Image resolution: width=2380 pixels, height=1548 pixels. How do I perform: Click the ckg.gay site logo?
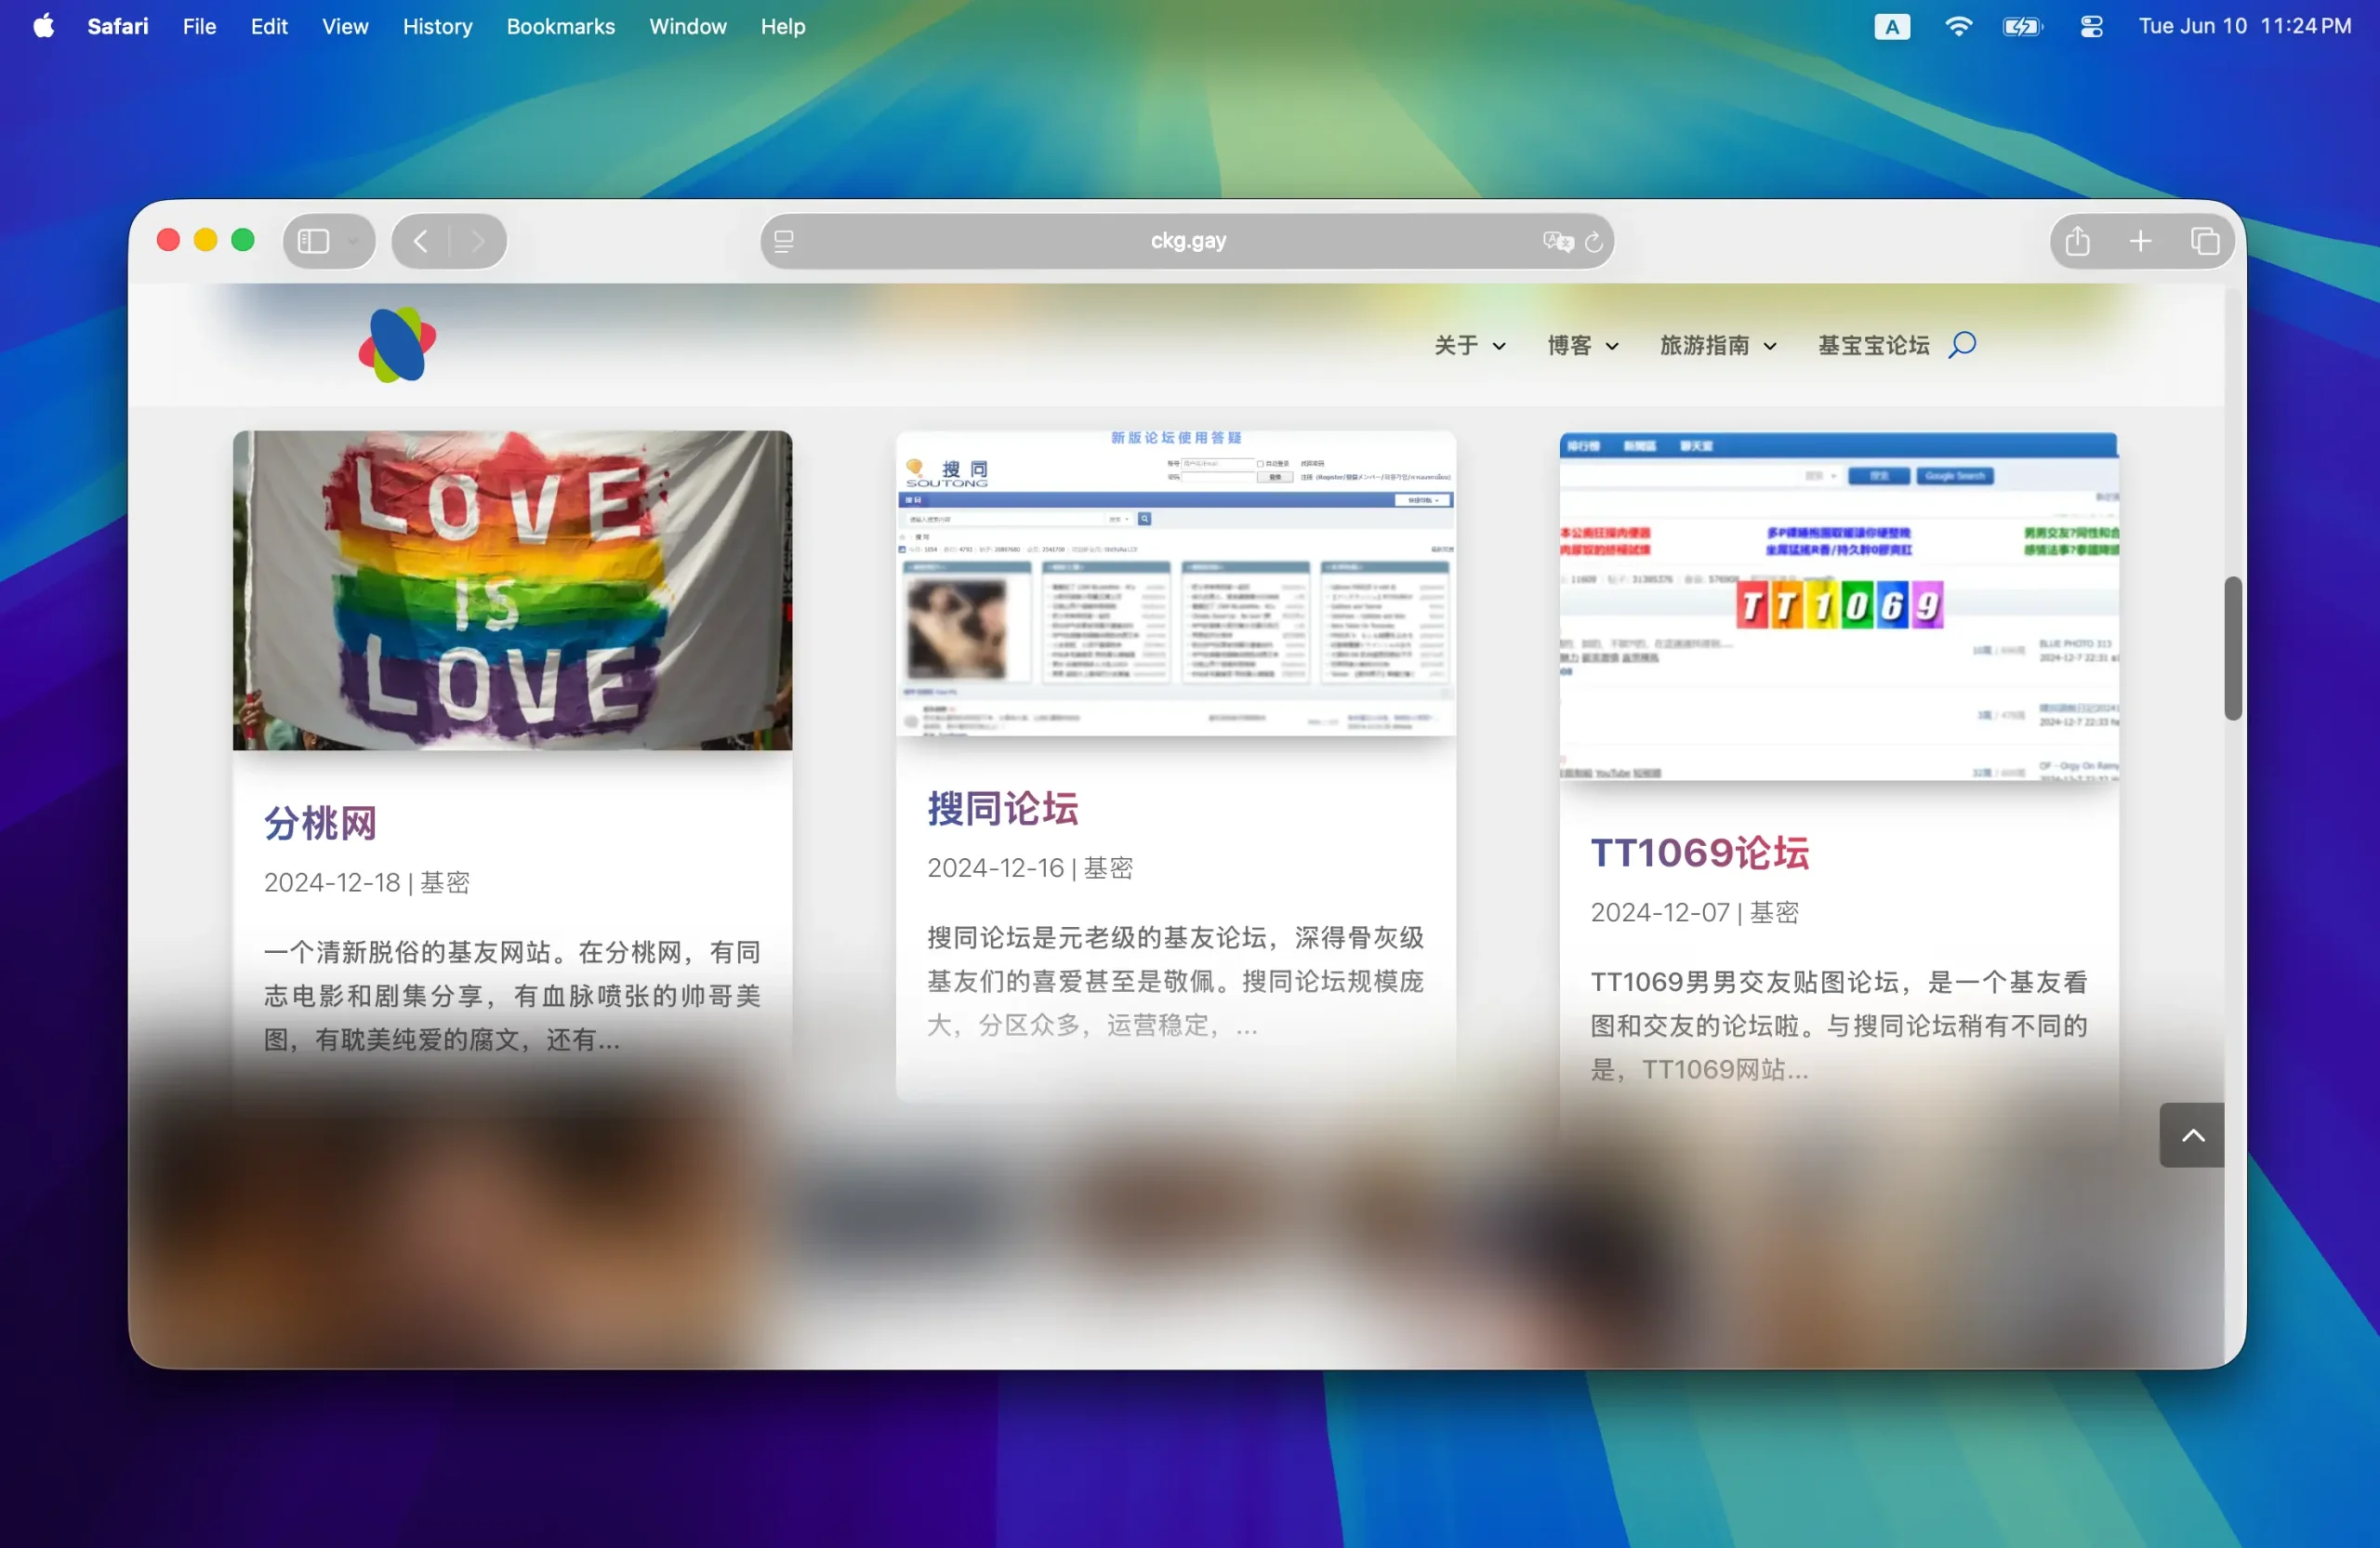(396, 345)
